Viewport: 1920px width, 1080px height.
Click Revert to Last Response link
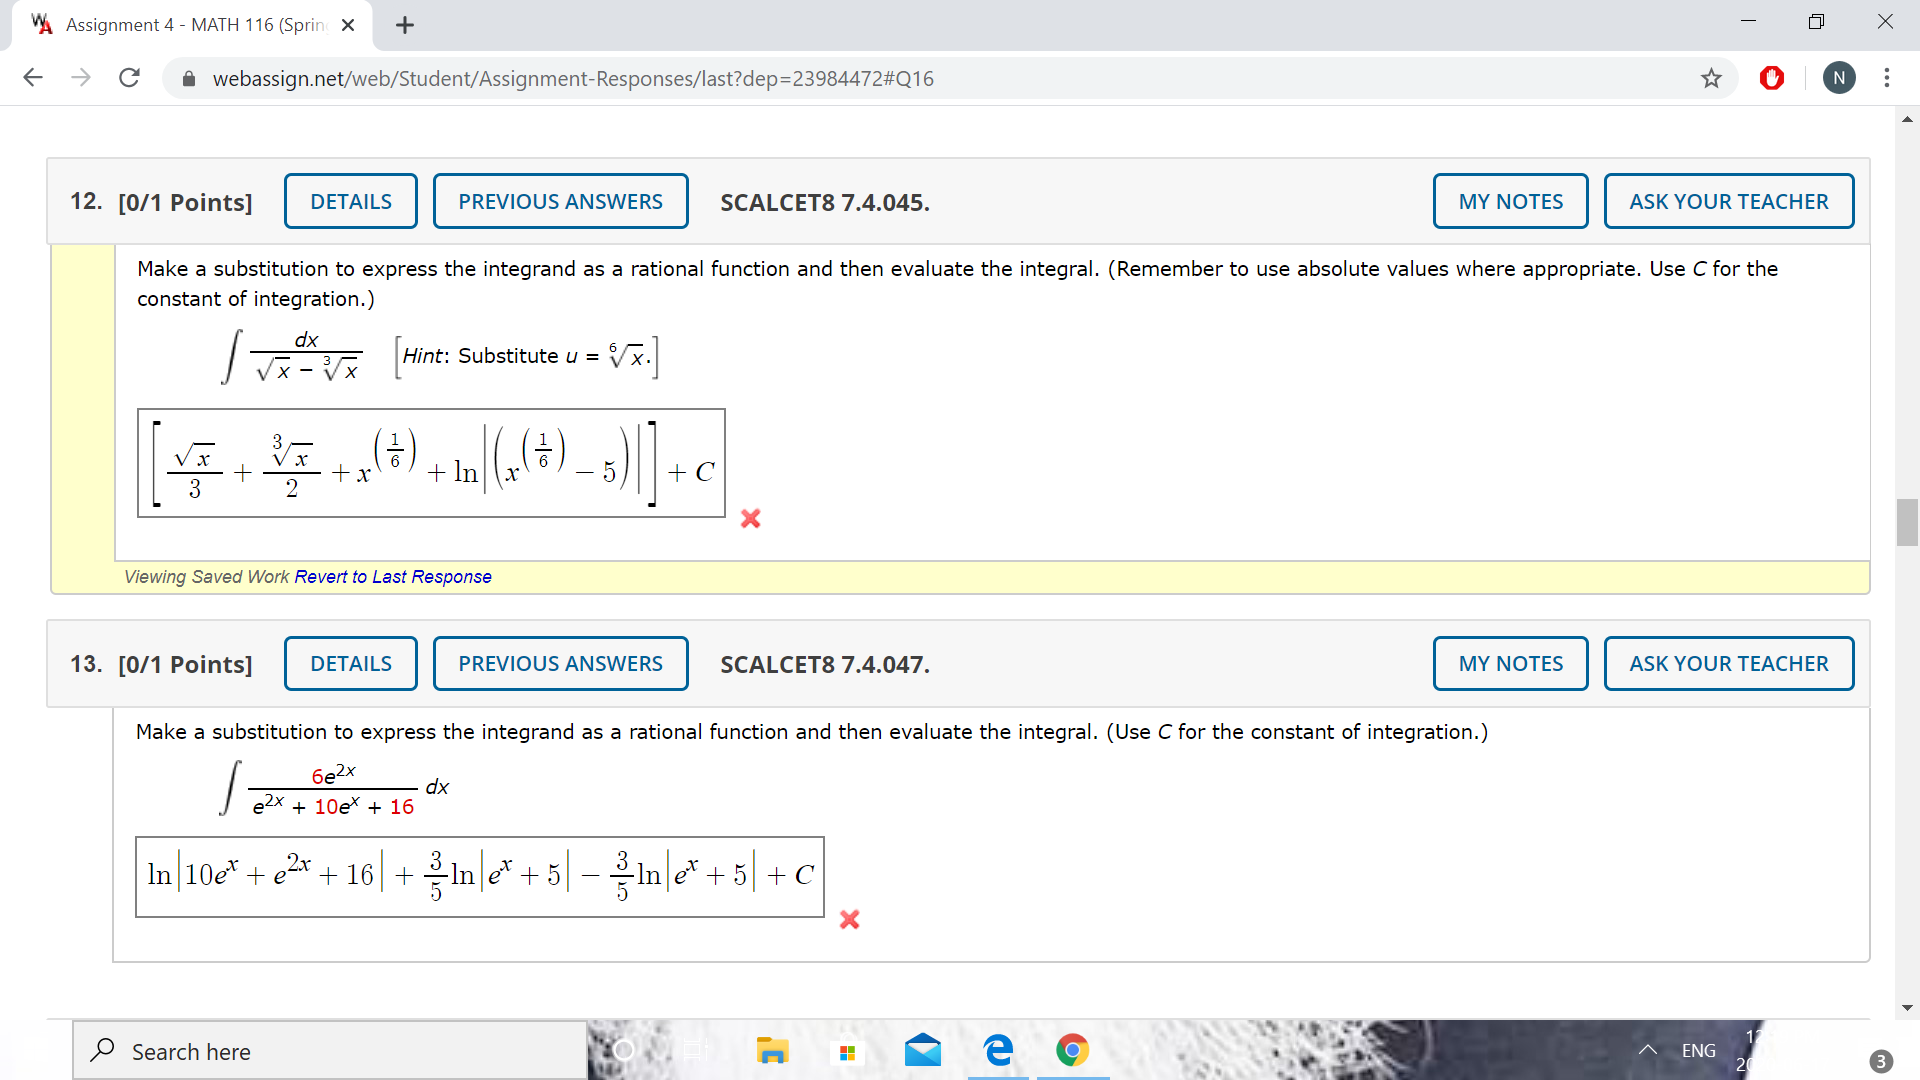(x=392, y=577)
